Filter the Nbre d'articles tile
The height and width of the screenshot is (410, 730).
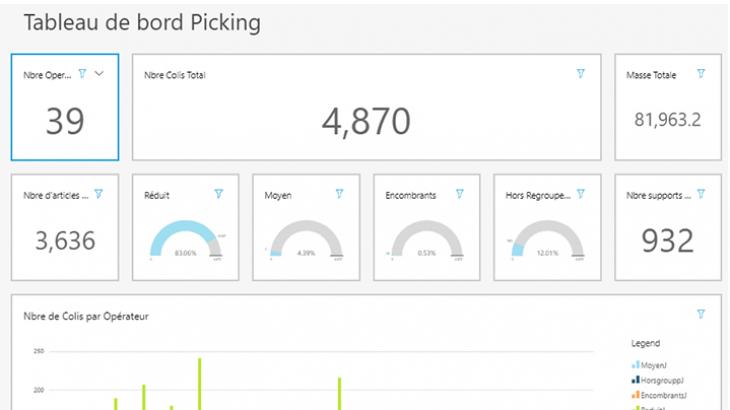tap(98, 194)
